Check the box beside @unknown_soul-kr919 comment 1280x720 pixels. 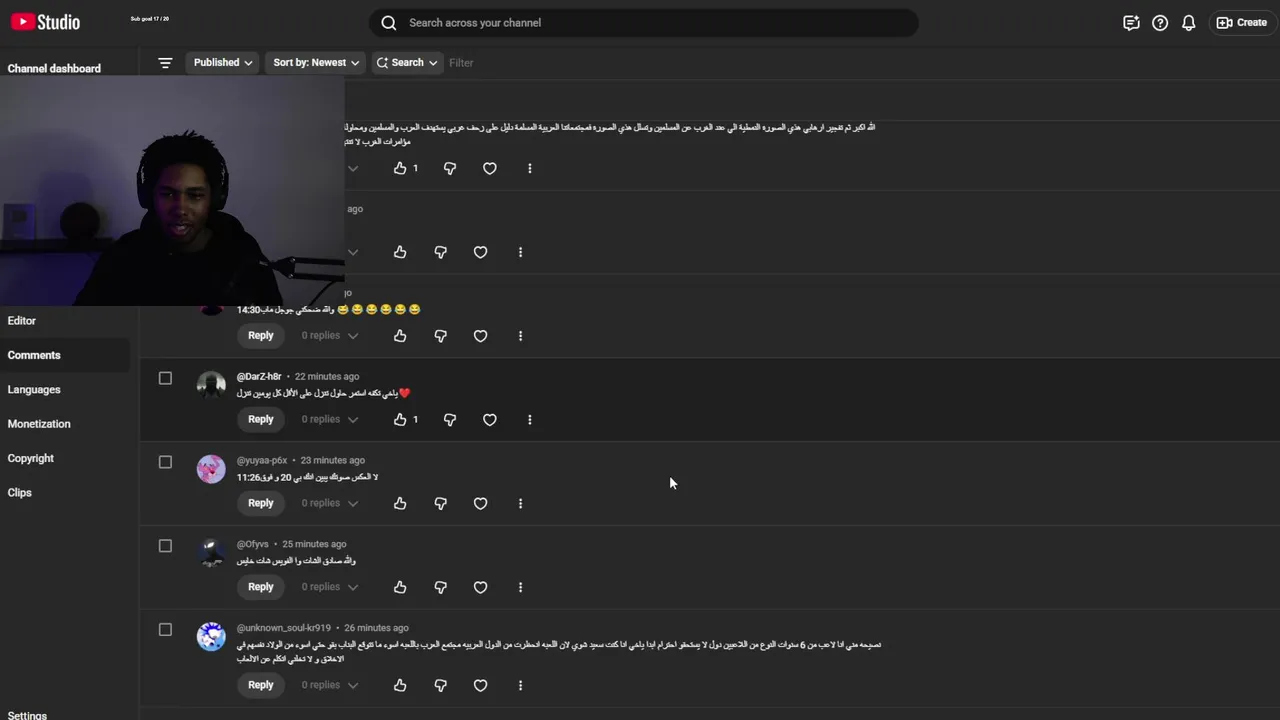tap(165, 630)
